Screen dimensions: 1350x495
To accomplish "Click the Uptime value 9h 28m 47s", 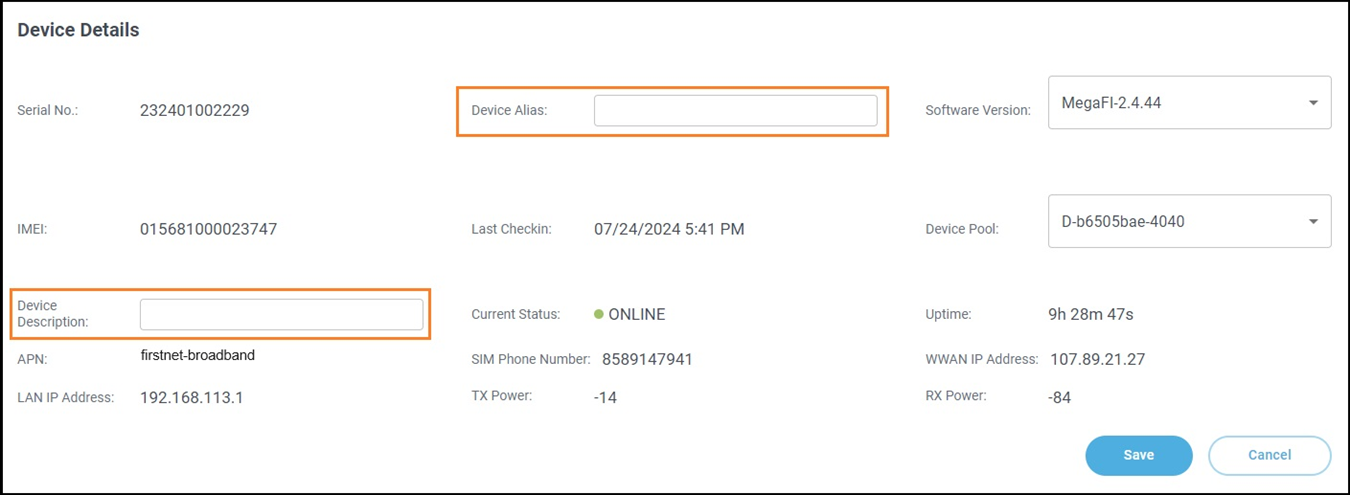I will tap(1091, 314).
